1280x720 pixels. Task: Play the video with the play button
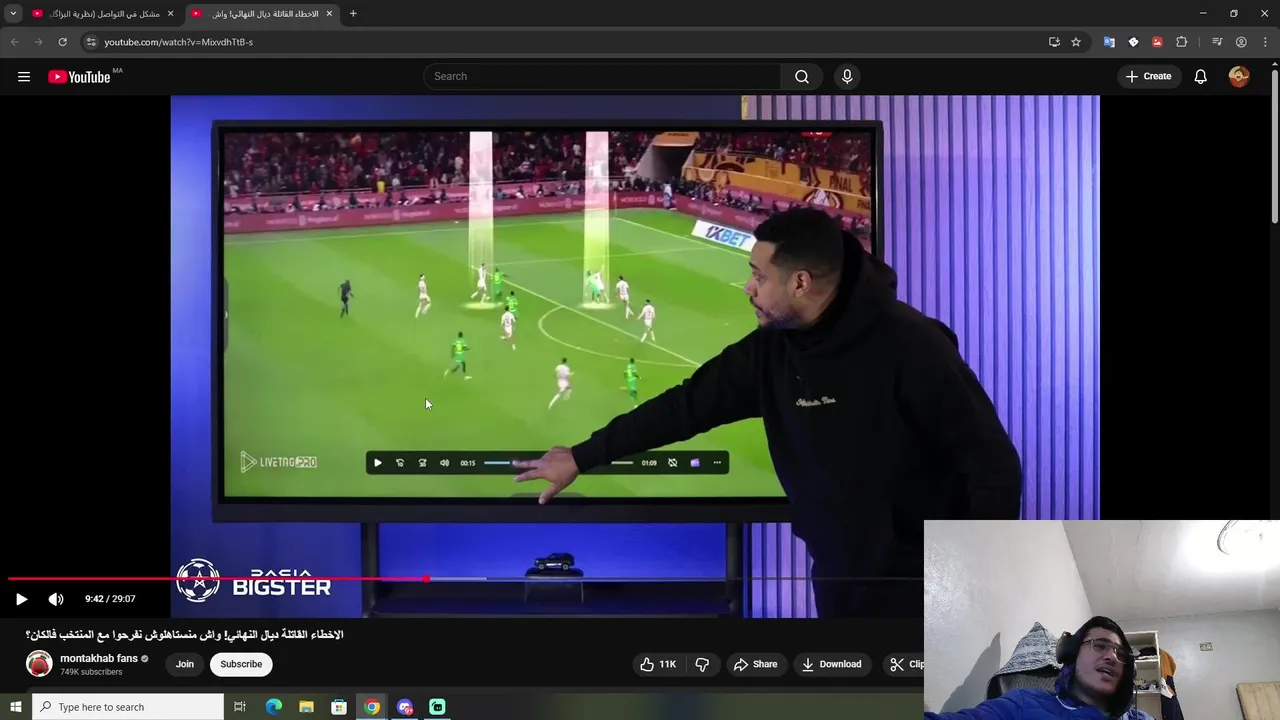(21, 599)
